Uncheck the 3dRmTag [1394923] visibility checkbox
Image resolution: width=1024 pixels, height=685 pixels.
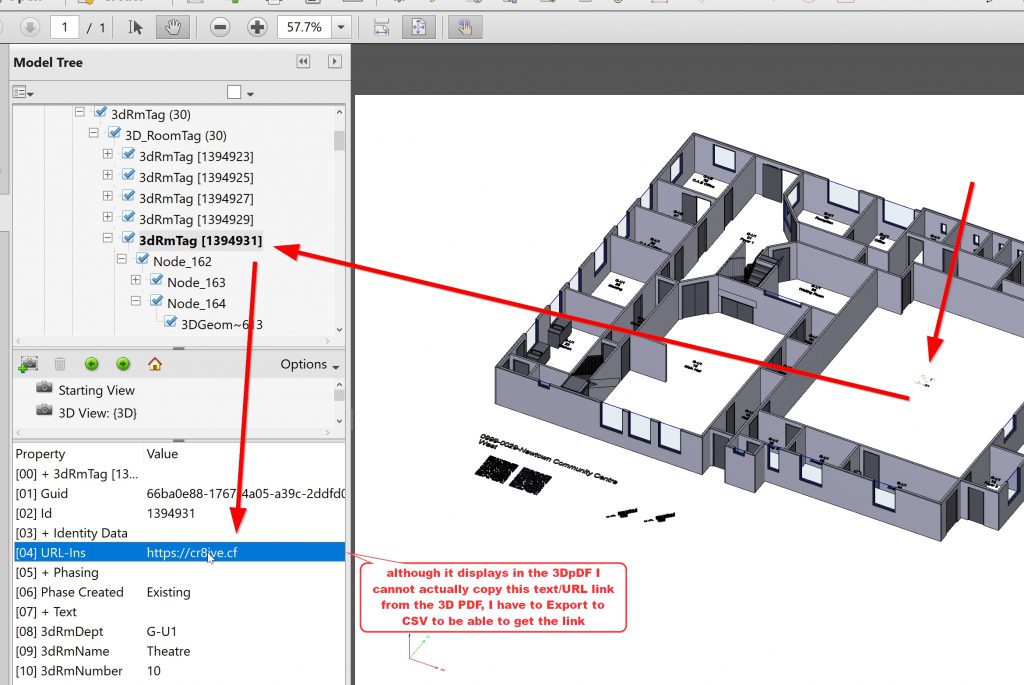tap(128, 155)
